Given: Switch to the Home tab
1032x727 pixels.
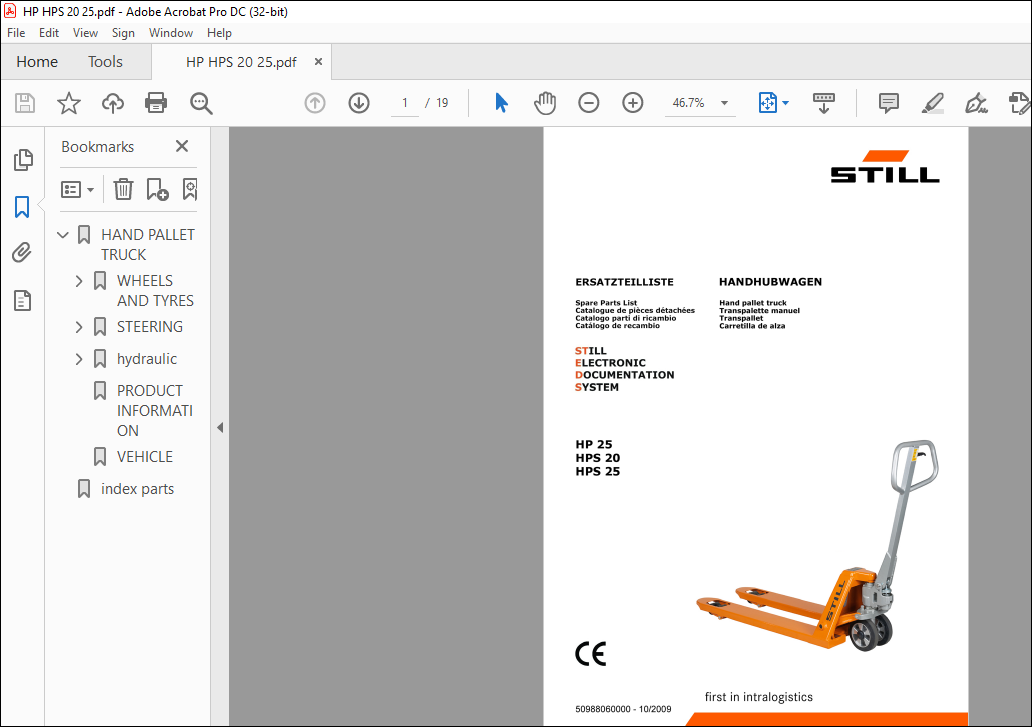Looking at the screenshot, I should (37, 62).
